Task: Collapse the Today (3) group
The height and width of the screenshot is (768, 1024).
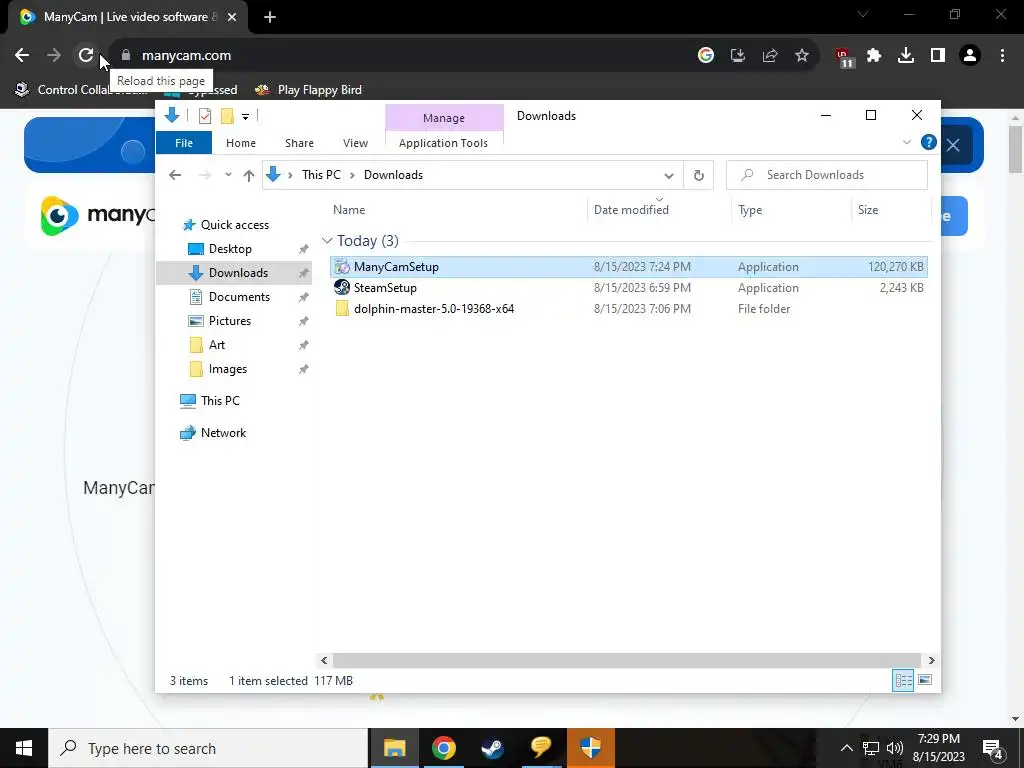Action: (x=327, y=241)
